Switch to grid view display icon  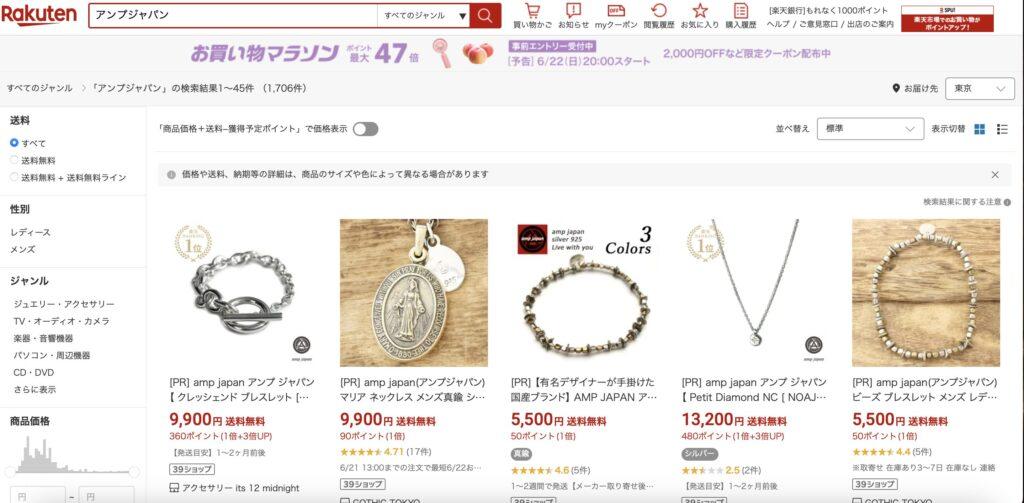980,129
